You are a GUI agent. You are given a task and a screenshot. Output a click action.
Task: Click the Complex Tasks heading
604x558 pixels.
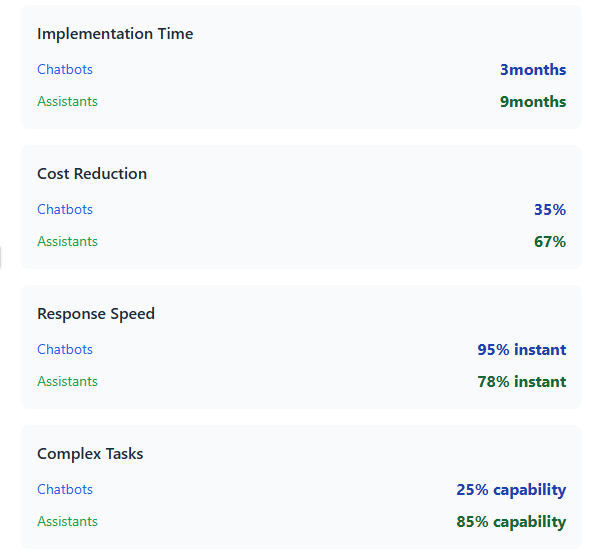tap(90, 453)
